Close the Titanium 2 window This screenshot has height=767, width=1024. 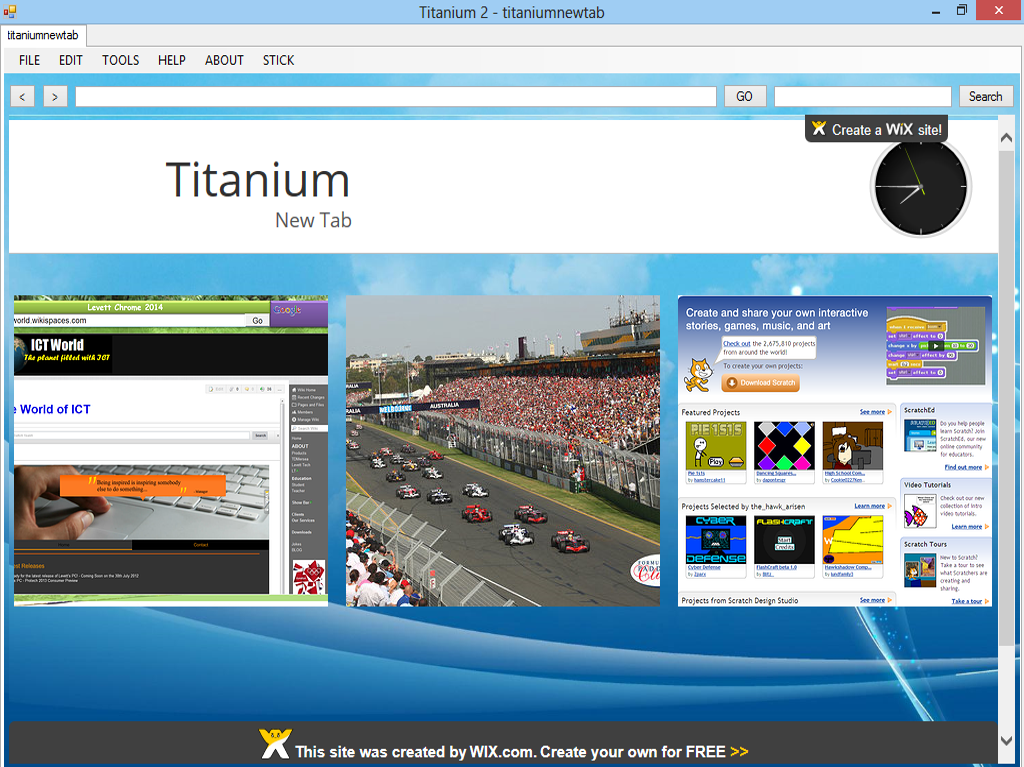coord(999,10)
